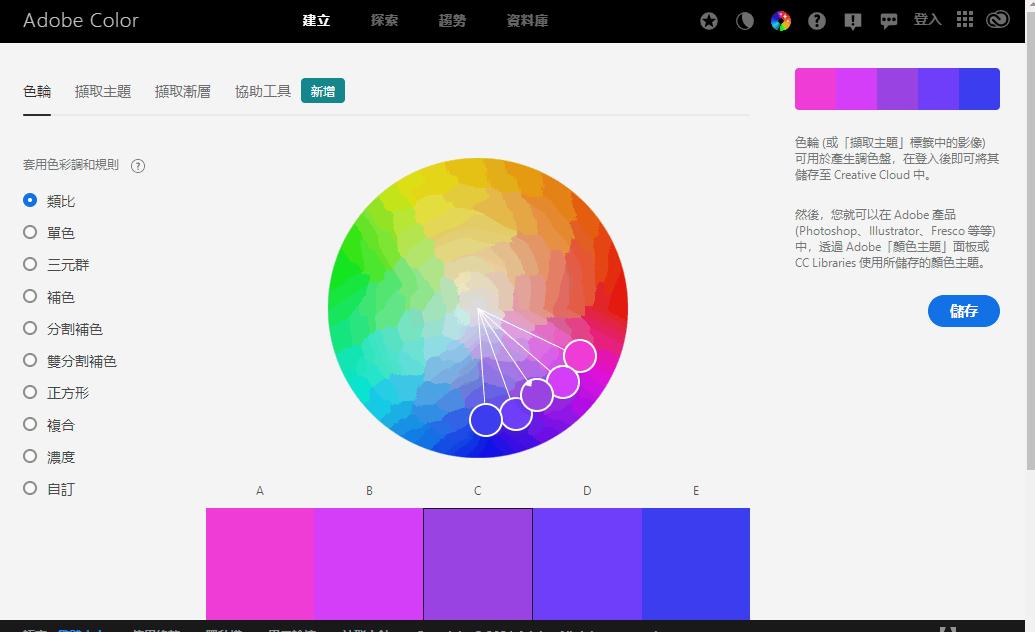Image resolution: width=1035 pixels, height=632 pixels.
Task: Switch to the 協助工具 tab
Action: click(x=263, y=91)
